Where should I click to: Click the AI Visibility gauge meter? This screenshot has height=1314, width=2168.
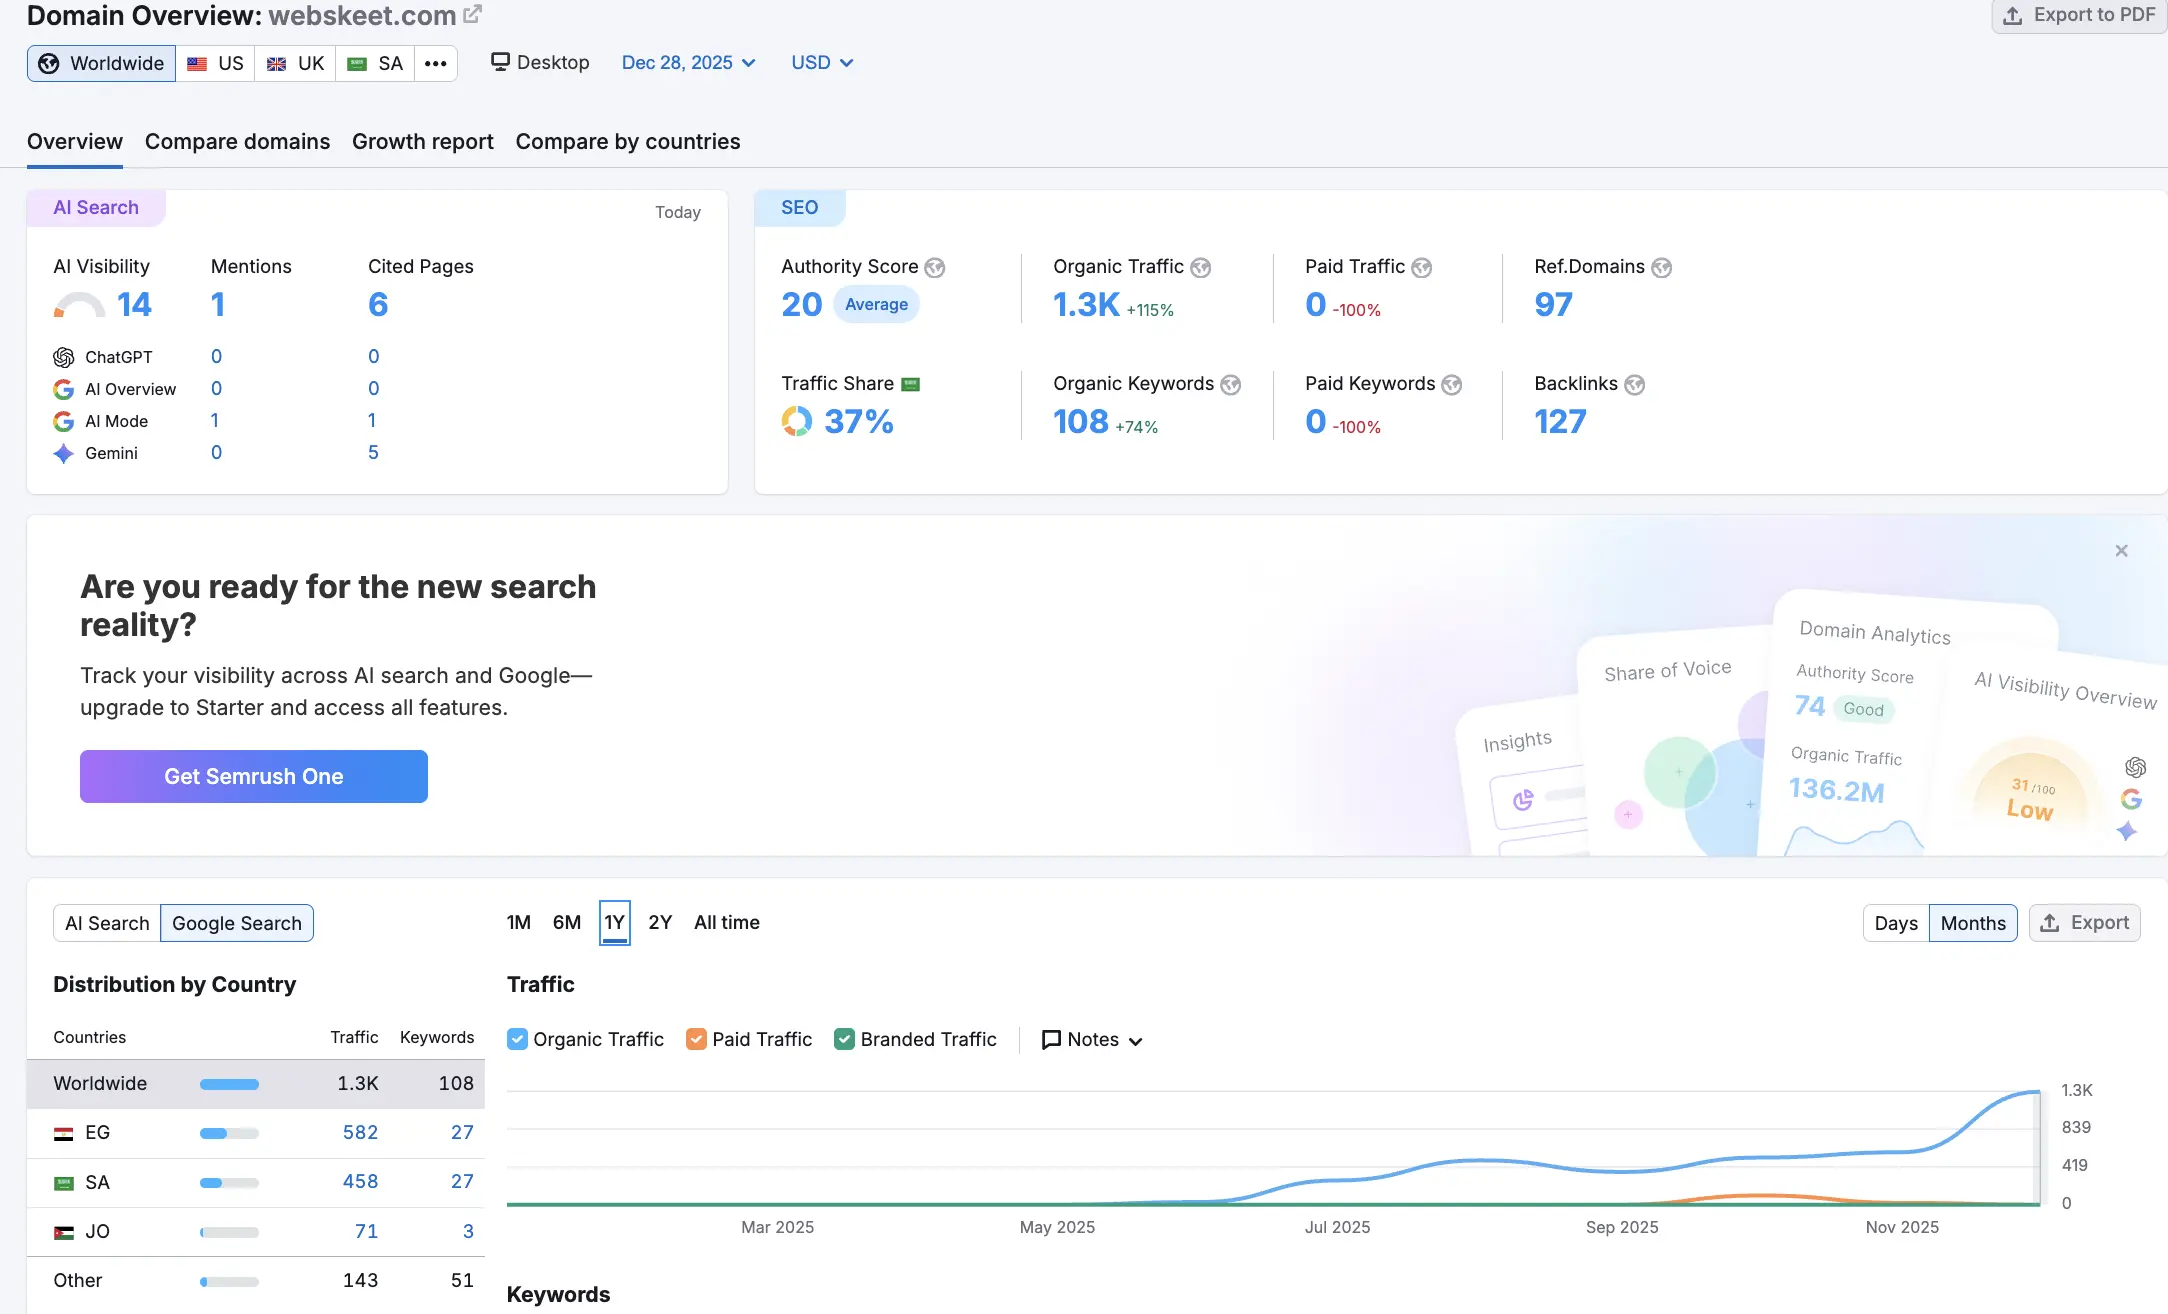point(79,305)
